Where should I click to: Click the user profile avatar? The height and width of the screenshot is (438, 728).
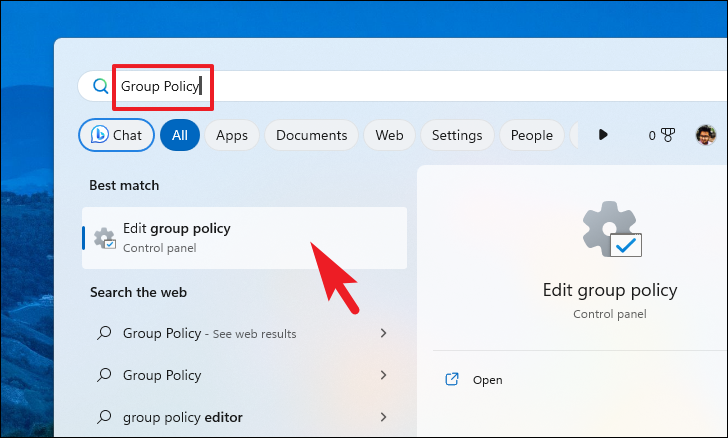click(705, 135)
